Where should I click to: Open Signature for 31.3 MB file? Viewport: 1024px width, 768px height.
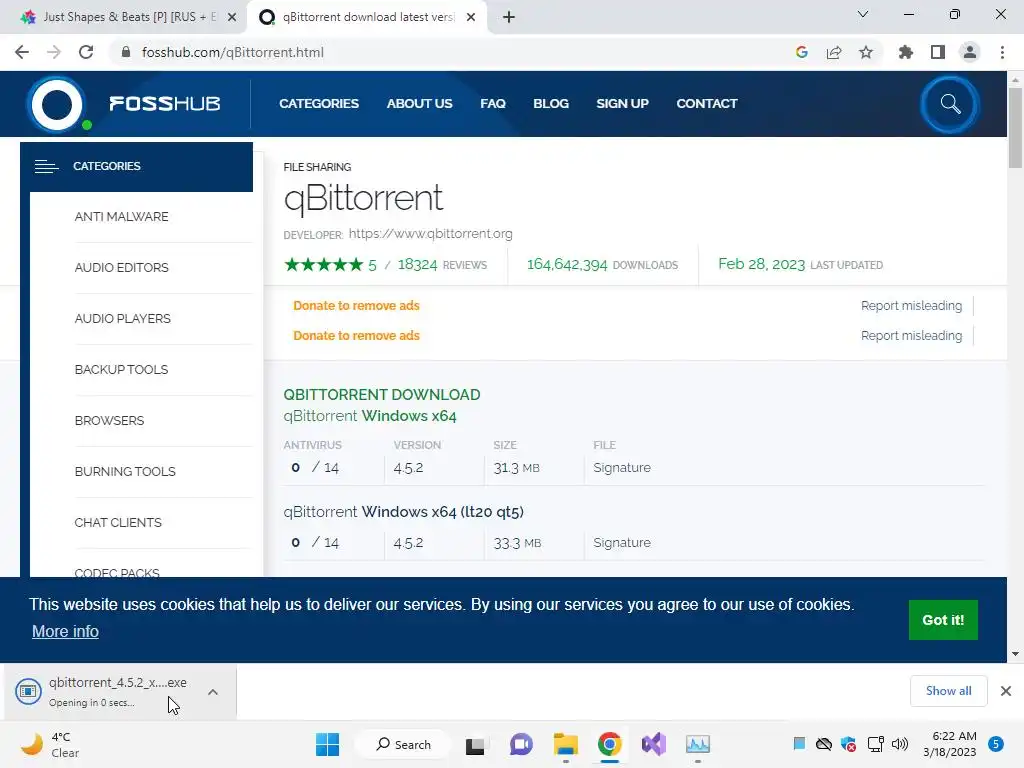click(x=622, y=467)
